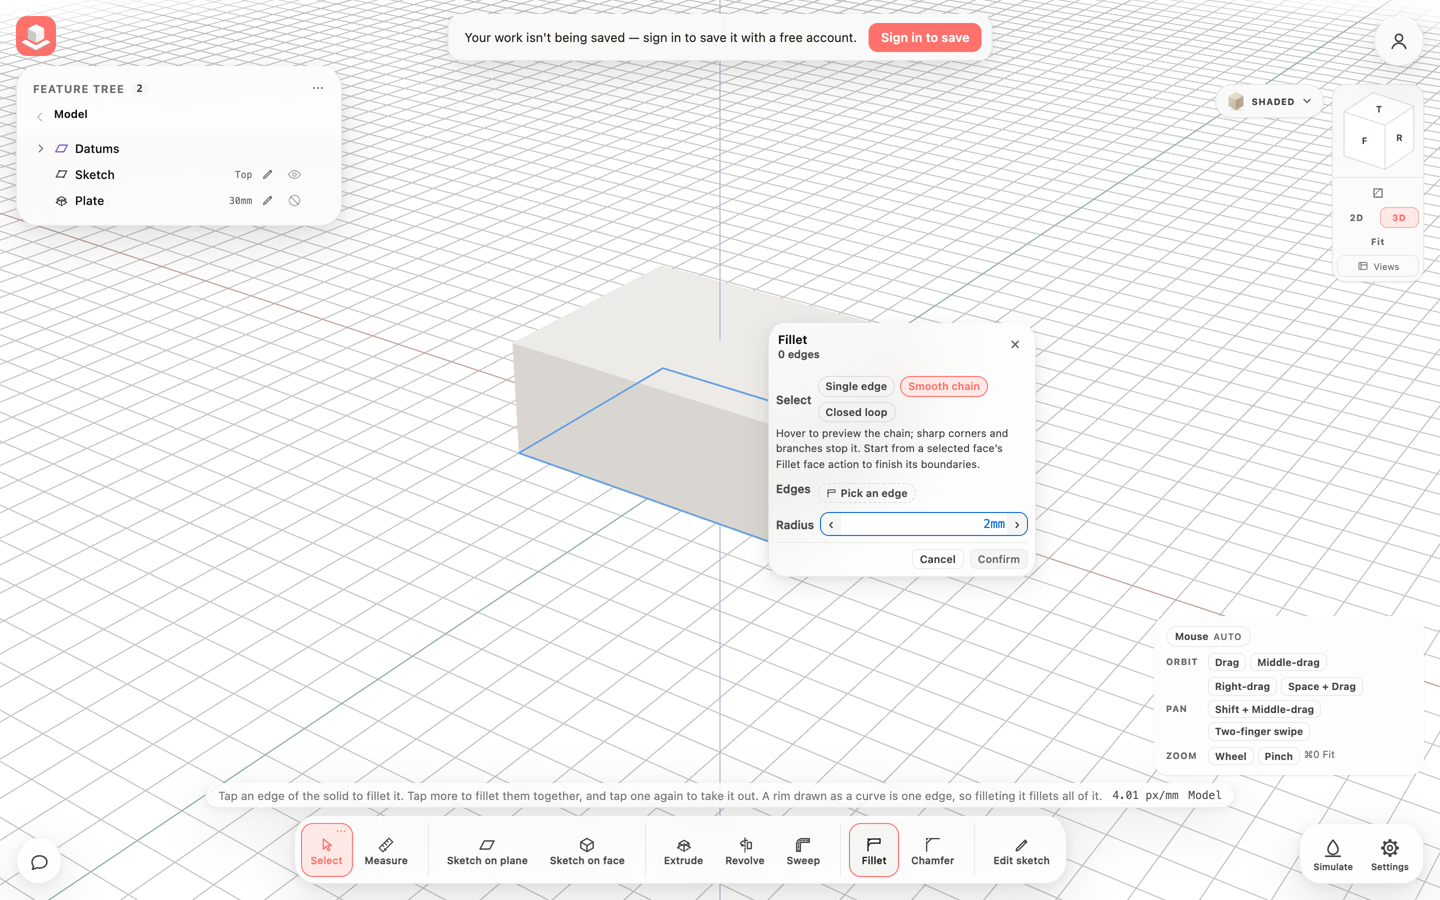
Task: Toggle Plate suppress icon
Action: point(294,201)
